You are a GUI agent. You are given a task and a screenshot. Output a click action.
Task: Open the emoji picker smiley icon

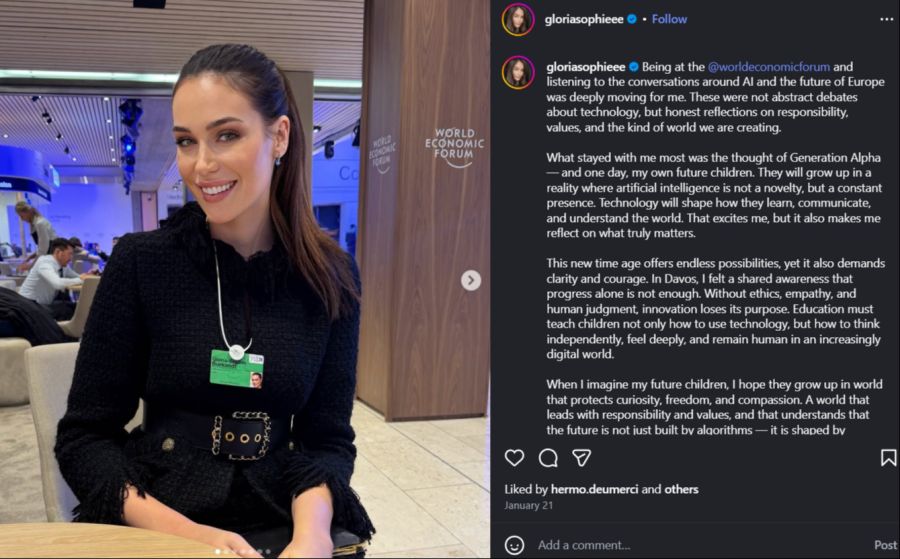coord(514,545)
